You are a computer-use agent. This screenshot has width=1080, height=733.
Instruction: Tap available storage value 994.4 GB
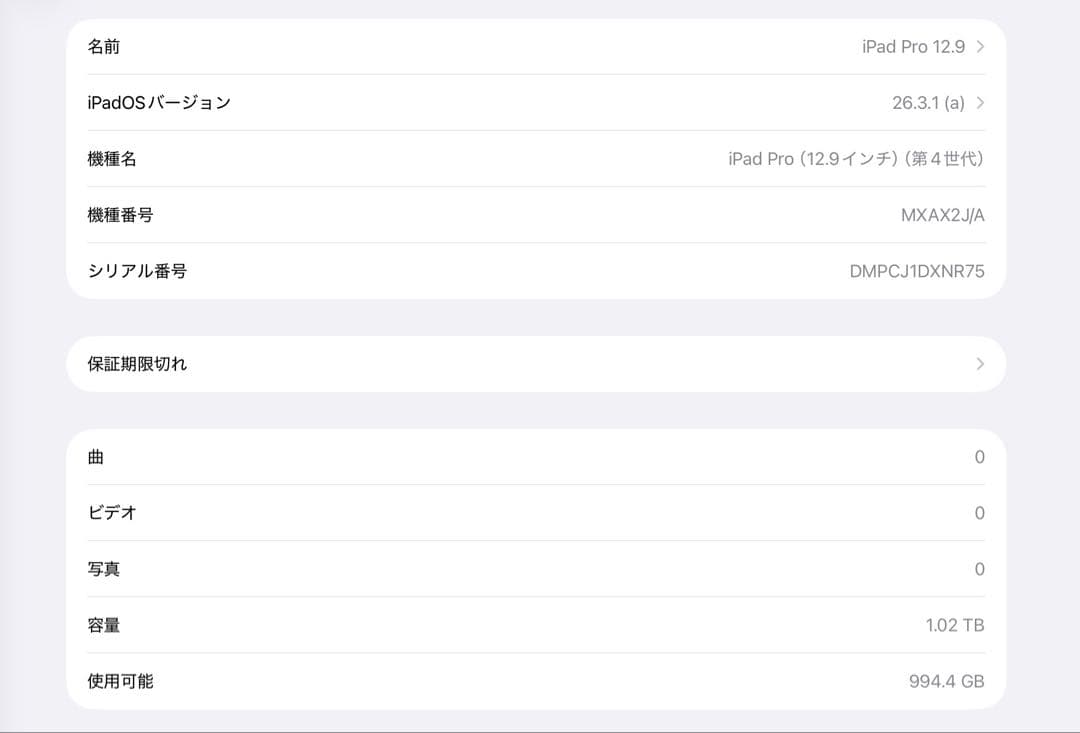946,681
